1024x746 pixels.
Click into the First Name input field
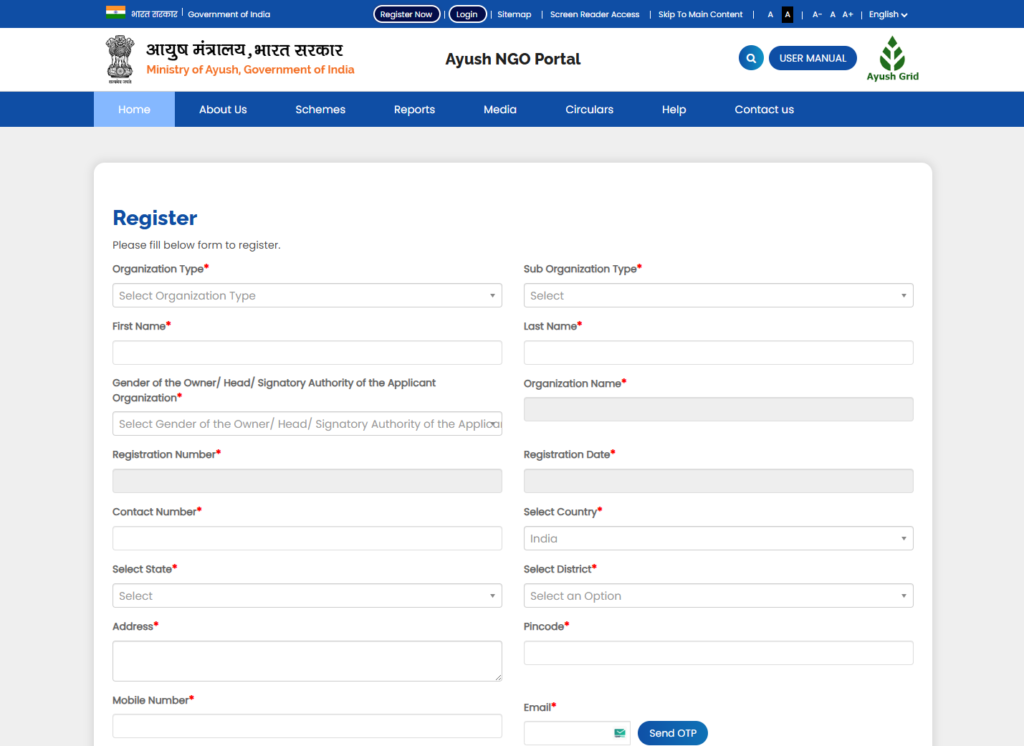307,353
